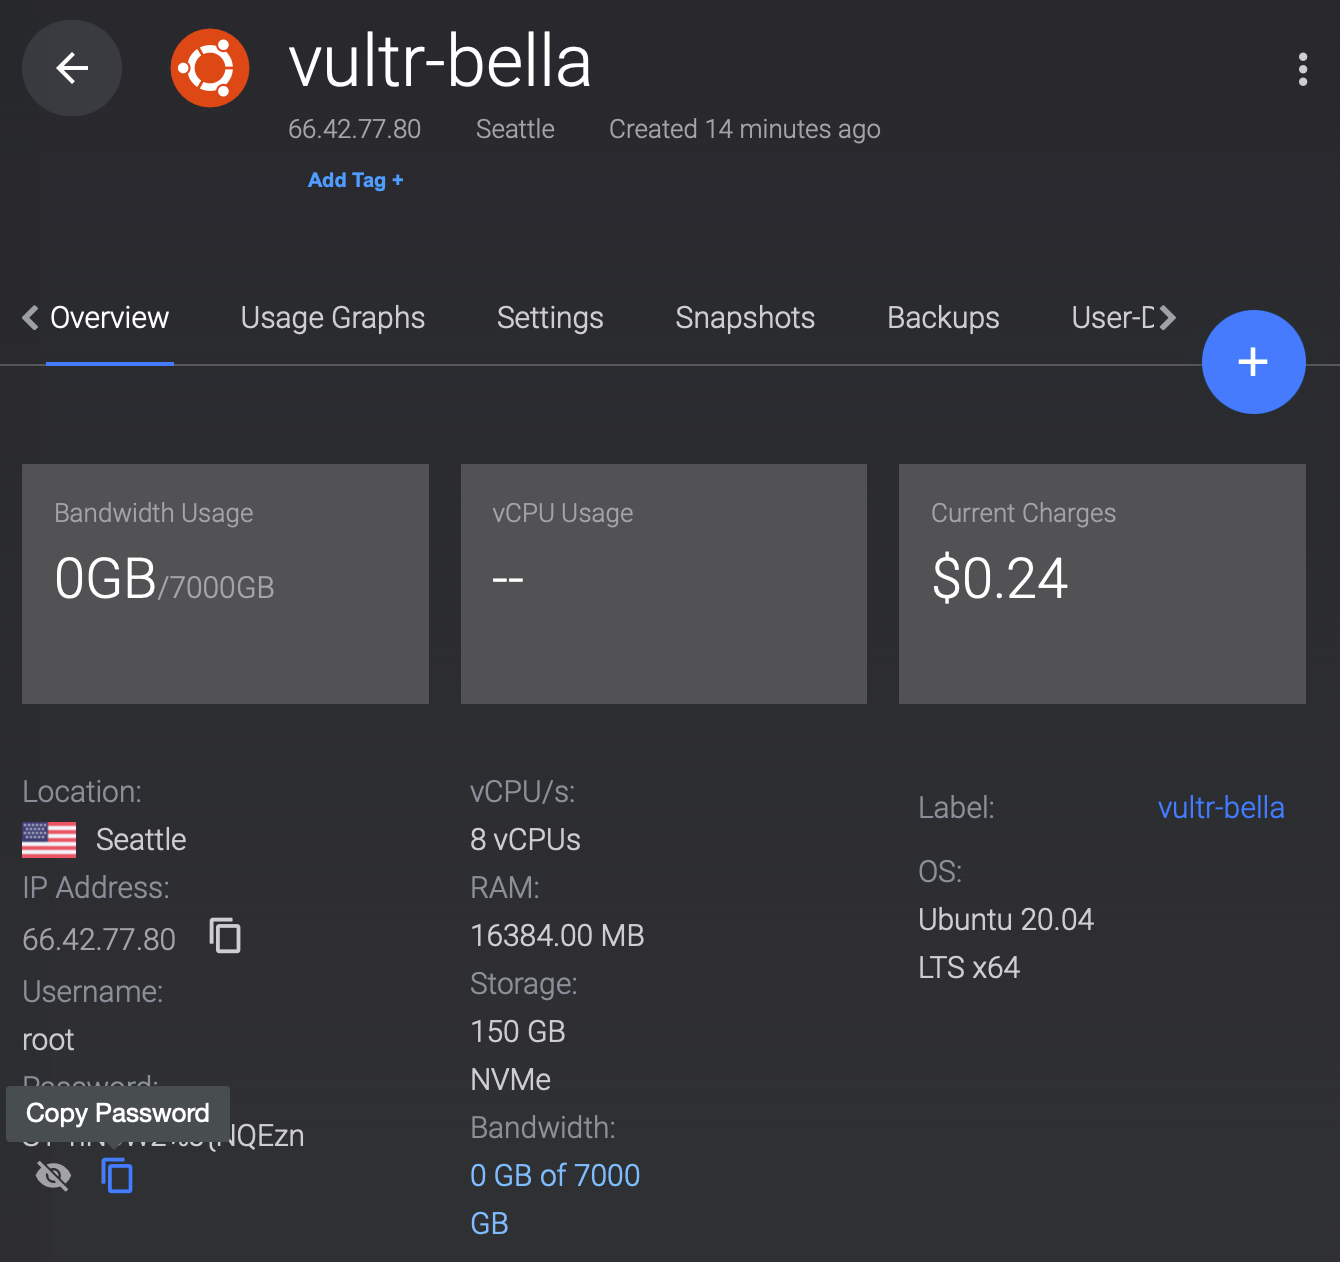Open the 0 GB of 7000 GB bandwidth link

554,1176
